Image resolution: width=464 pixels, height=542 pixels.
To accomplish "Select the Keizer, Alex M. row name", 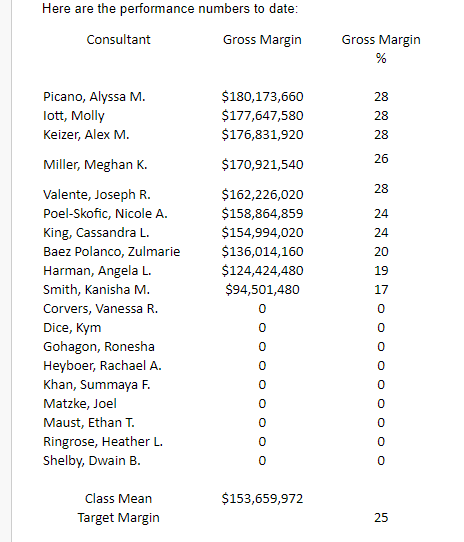I will pos(86,134).
